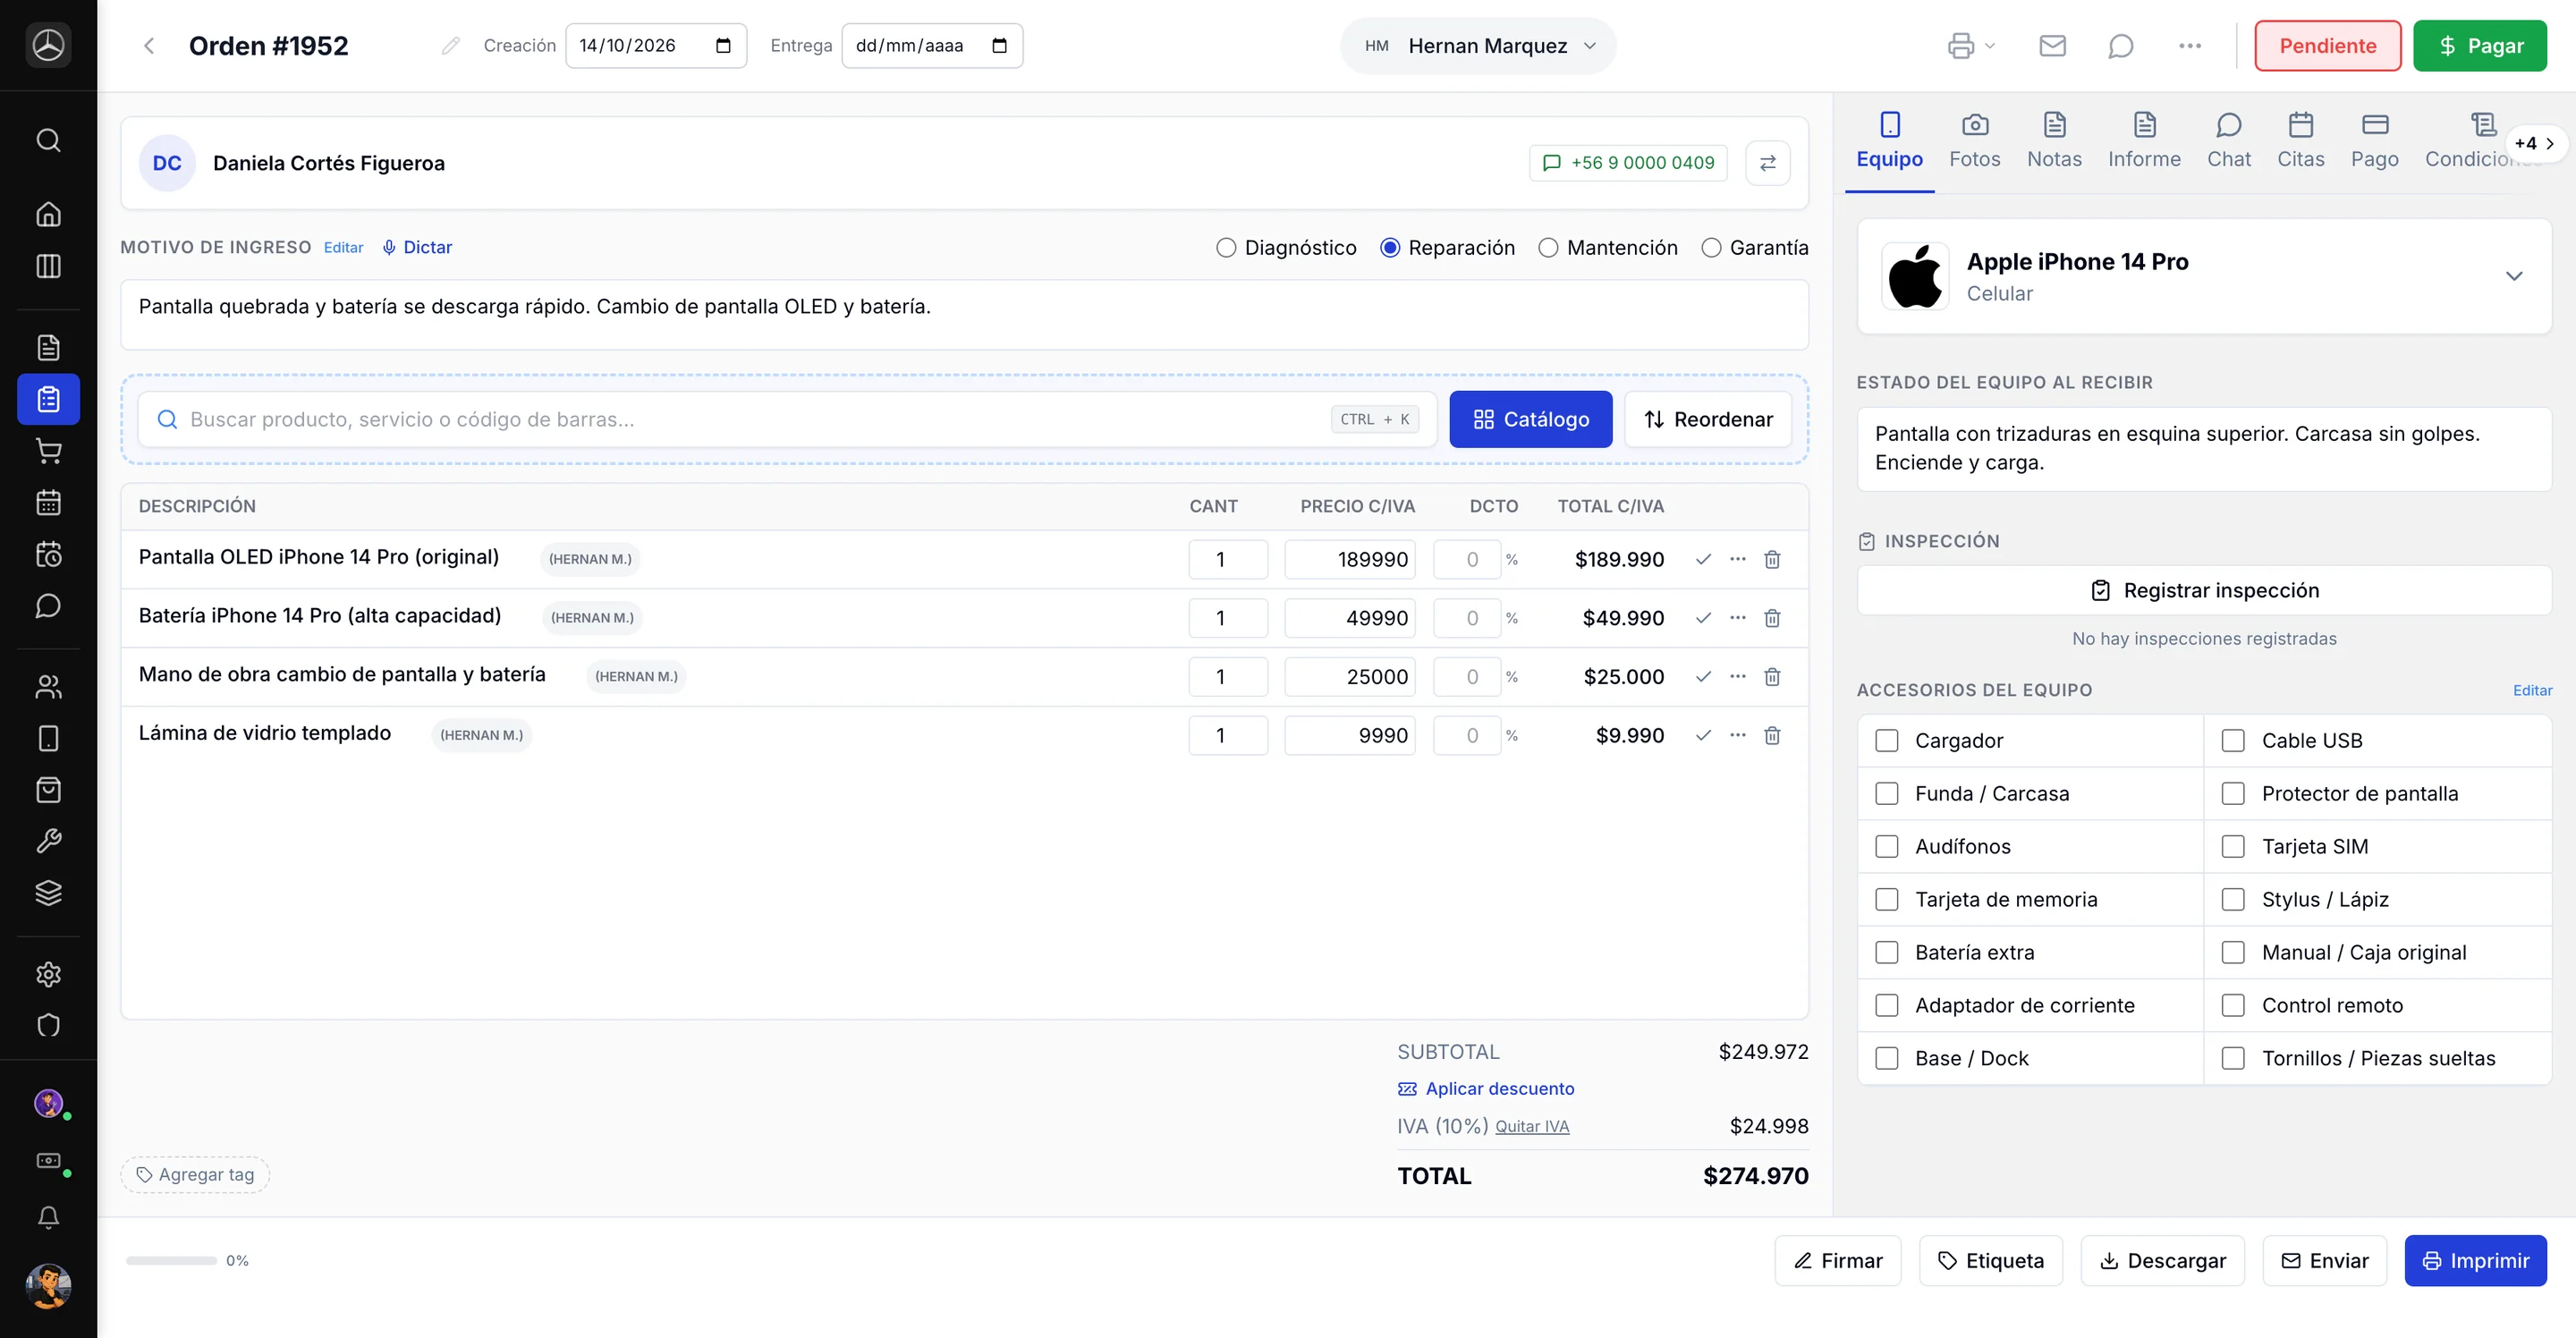The image size is (2576, 1338).
Task: Open the search icon in sidebar
Action: pos(48,140)
